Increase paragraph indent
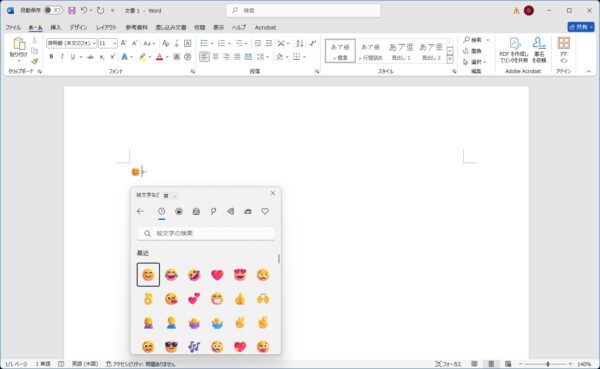Screen dimensions: 600x369 (269, 43)
